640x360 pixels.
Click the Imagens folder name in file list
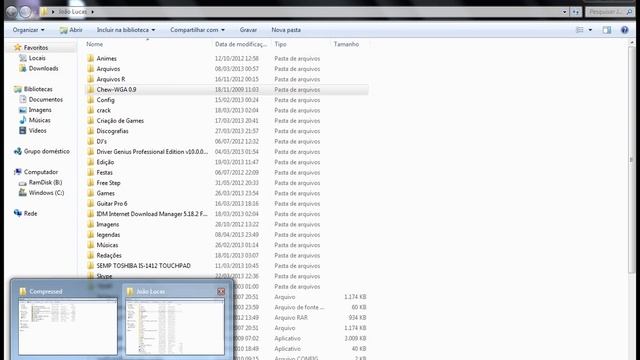(108, 224)
